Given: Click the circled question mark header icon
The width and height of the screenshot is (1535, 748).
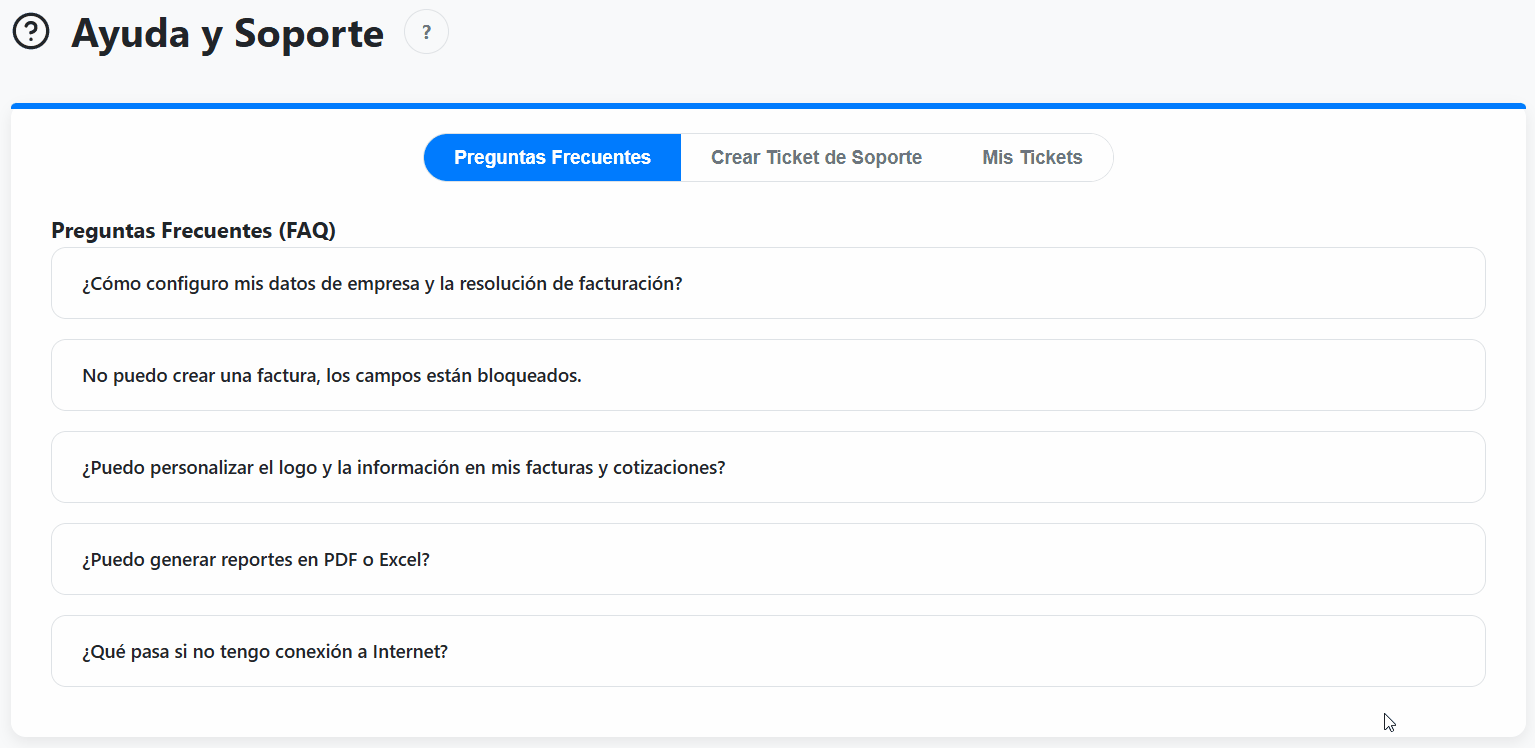Looking at the screenshot, I should (x=33, y=30).
